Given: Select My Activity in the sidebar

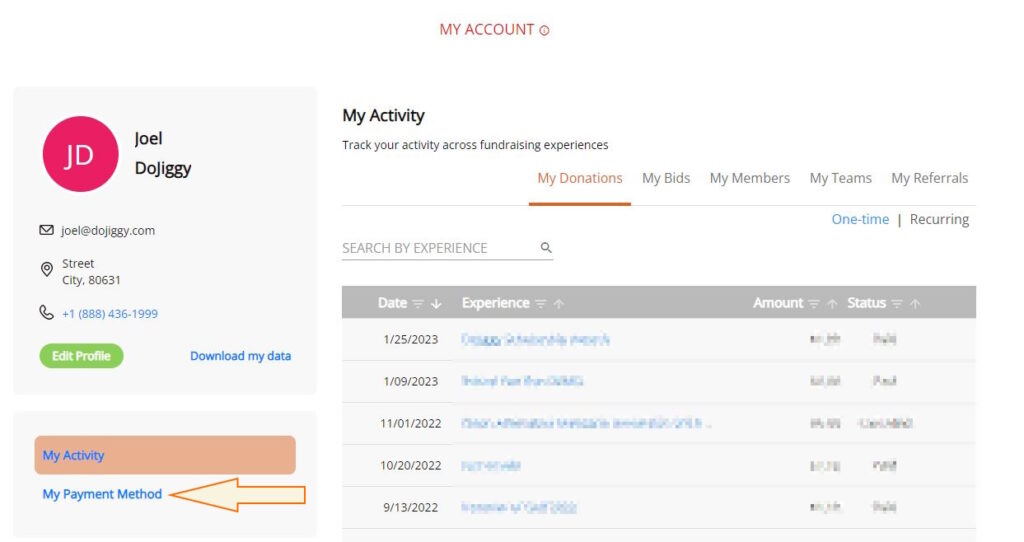Looking at the screenshot, I should [165, 455].
